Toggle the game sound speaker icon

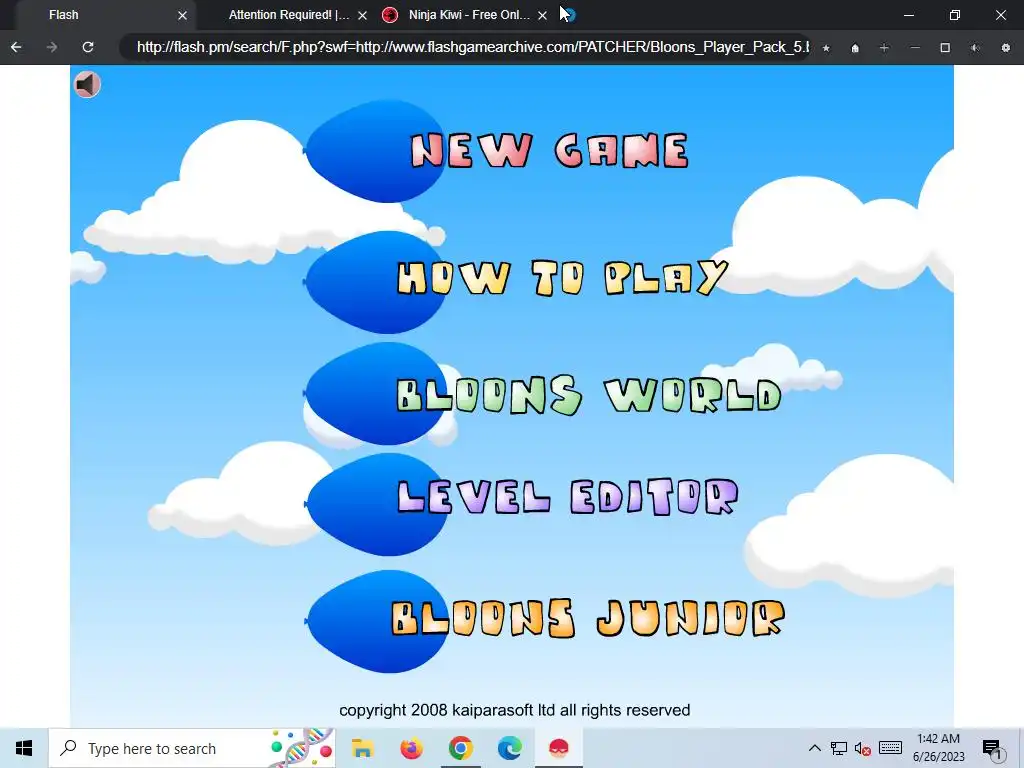pos(87,85)
